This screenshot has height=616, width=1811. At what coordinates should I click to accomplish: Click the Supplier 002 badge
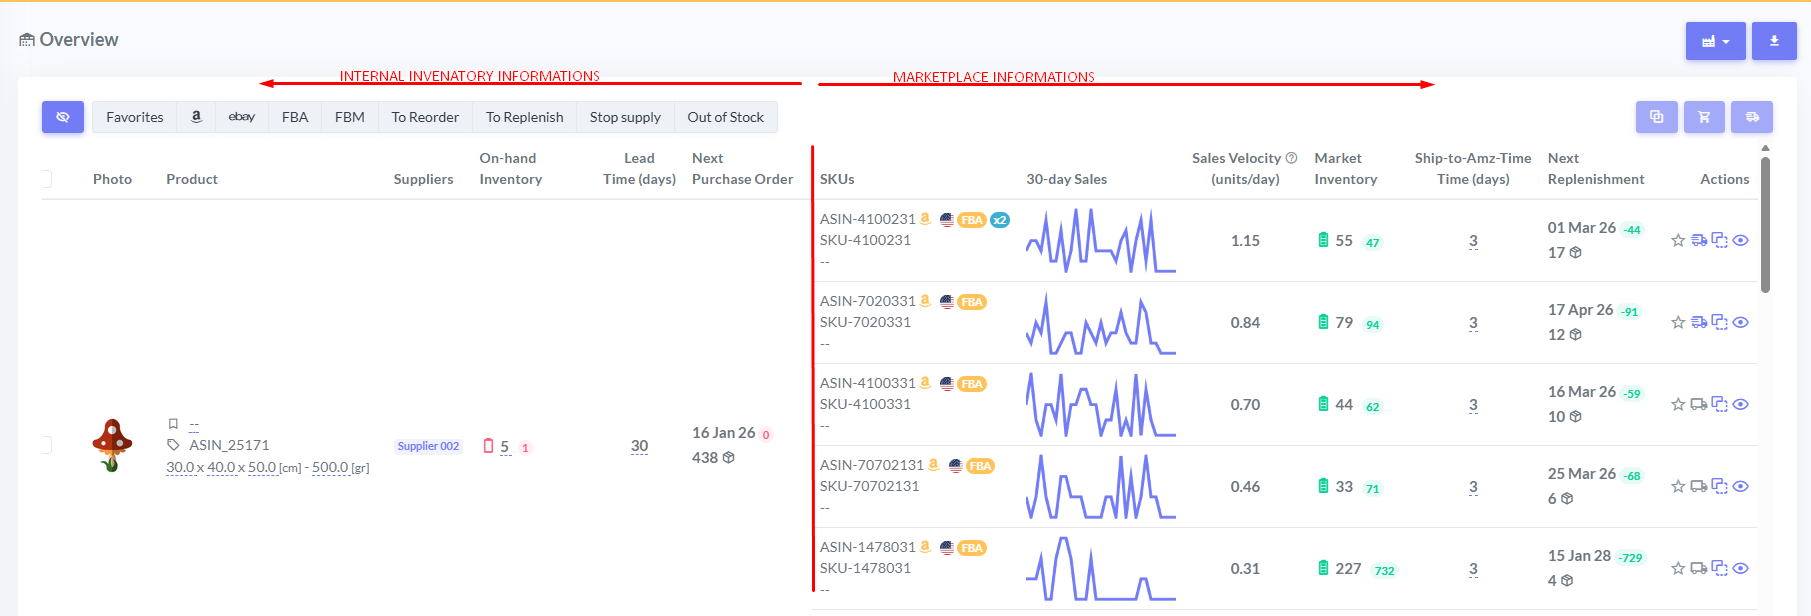click(428, 446)
